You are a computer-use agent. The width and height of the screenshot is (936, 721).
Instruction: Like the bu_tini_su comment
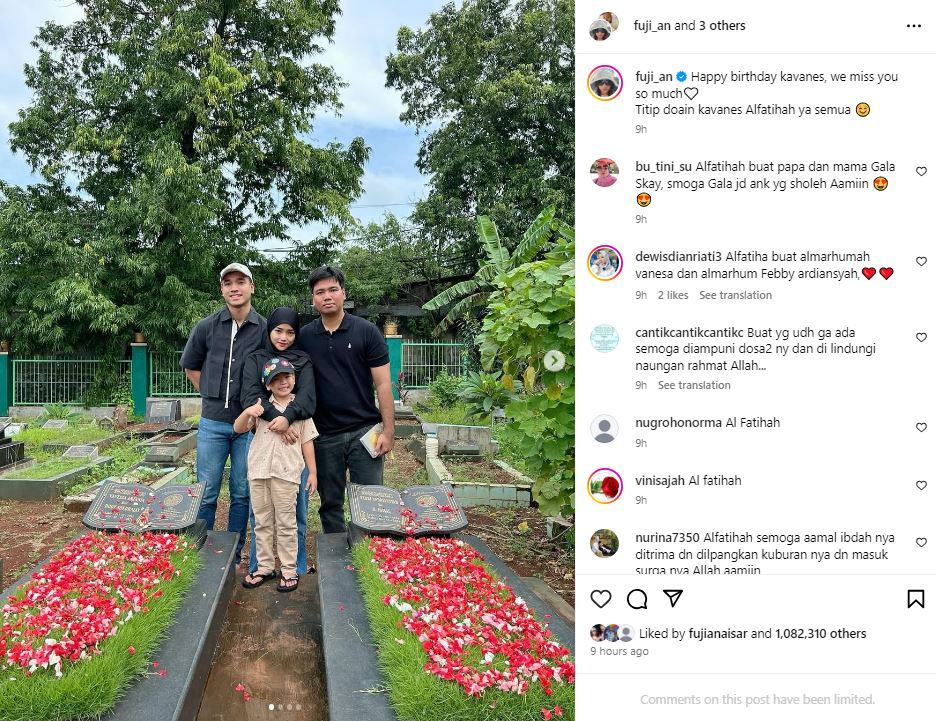[921, 171]
